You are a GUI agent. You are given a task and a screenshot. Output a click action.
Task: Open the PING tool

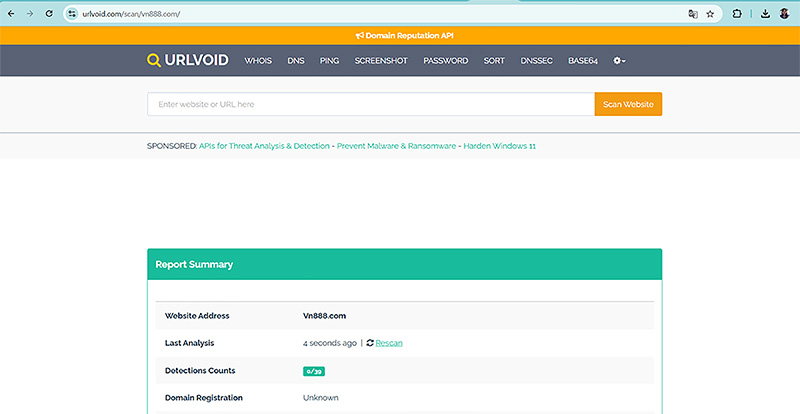(330, 60)
